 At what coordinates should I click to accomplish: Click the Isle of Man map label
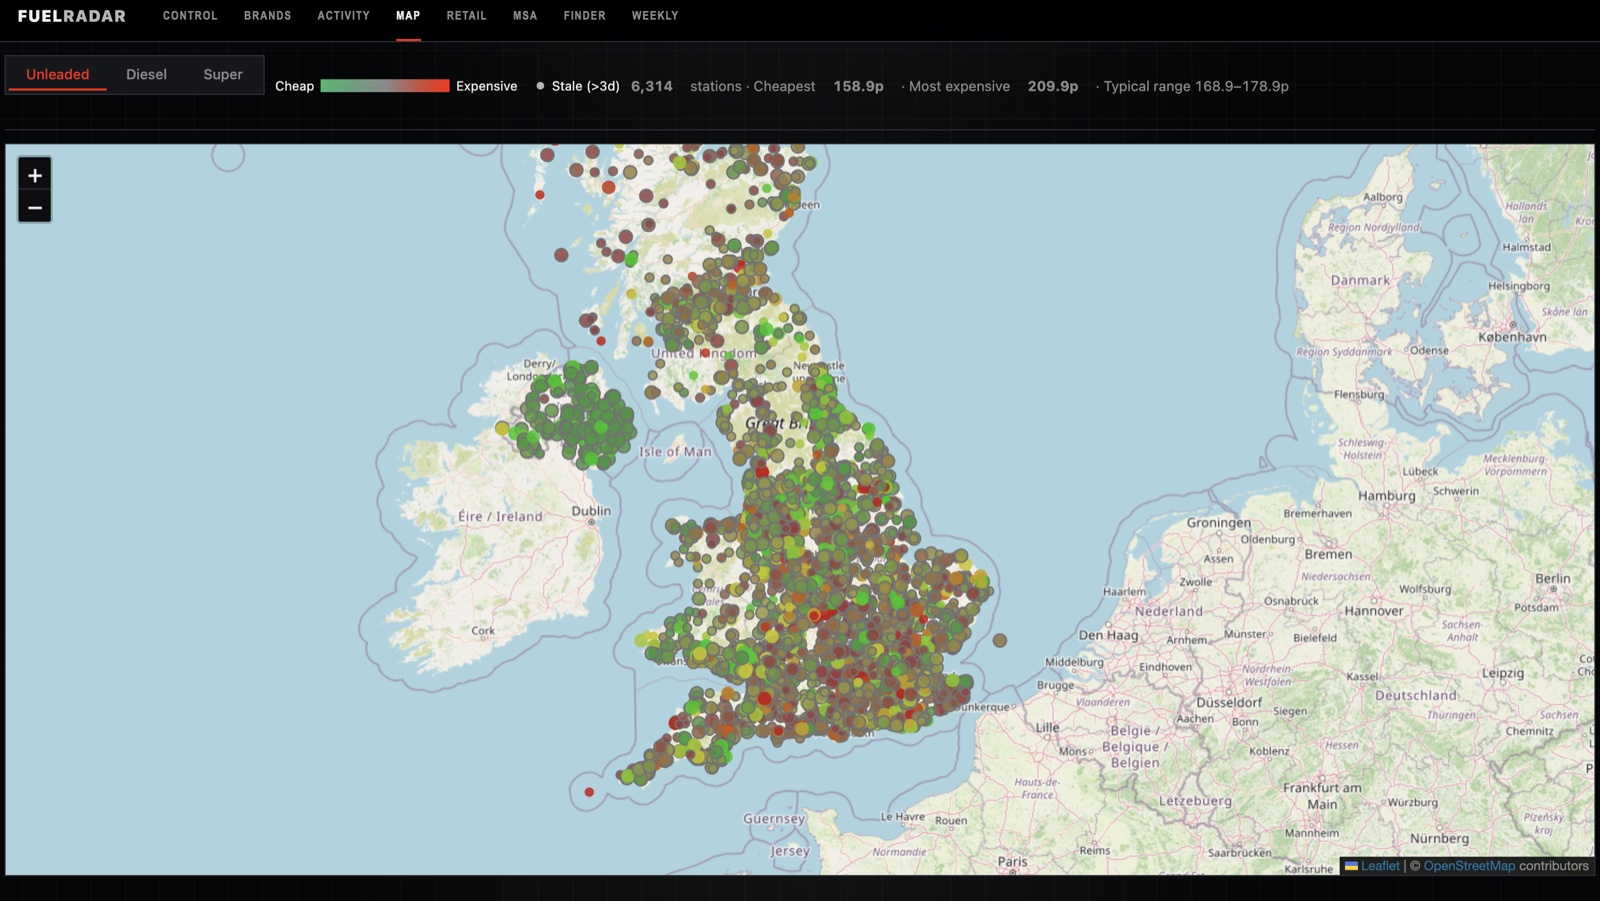point(676,452)
